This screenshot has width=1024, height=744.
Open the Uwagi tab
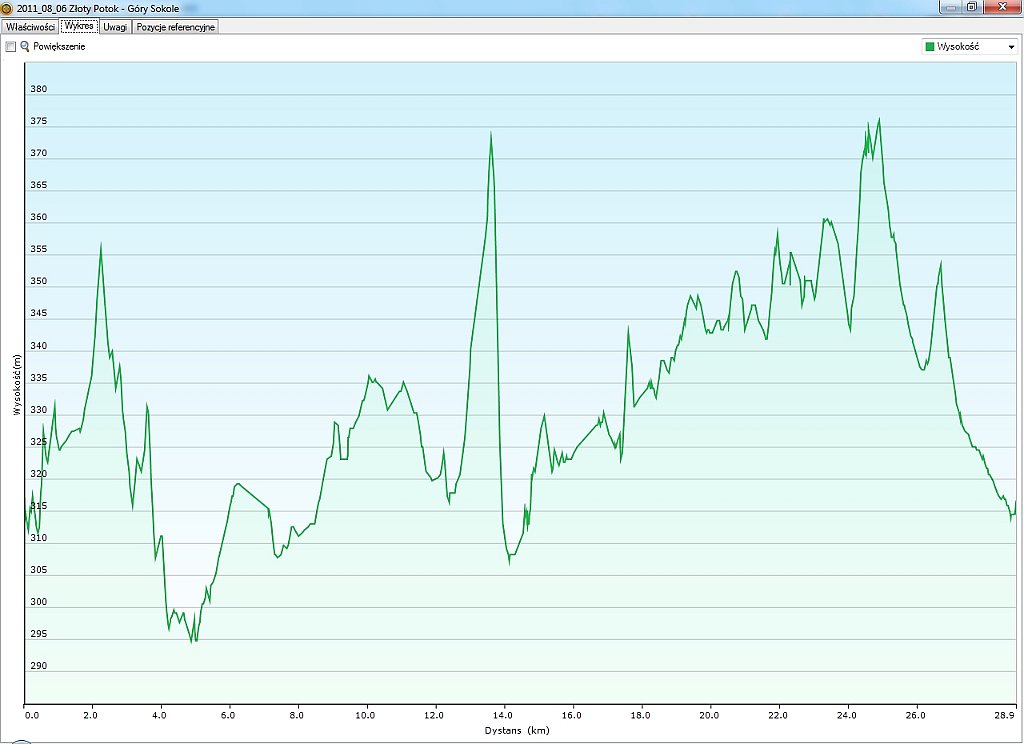115,27
